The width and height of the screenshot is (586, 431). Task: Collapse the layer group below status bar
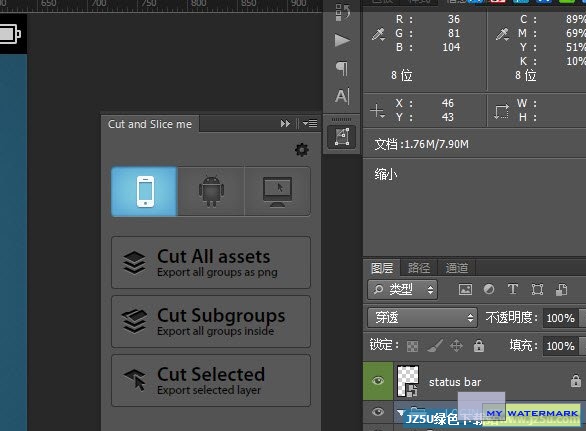pyautogui.click(x=401, y=413)
